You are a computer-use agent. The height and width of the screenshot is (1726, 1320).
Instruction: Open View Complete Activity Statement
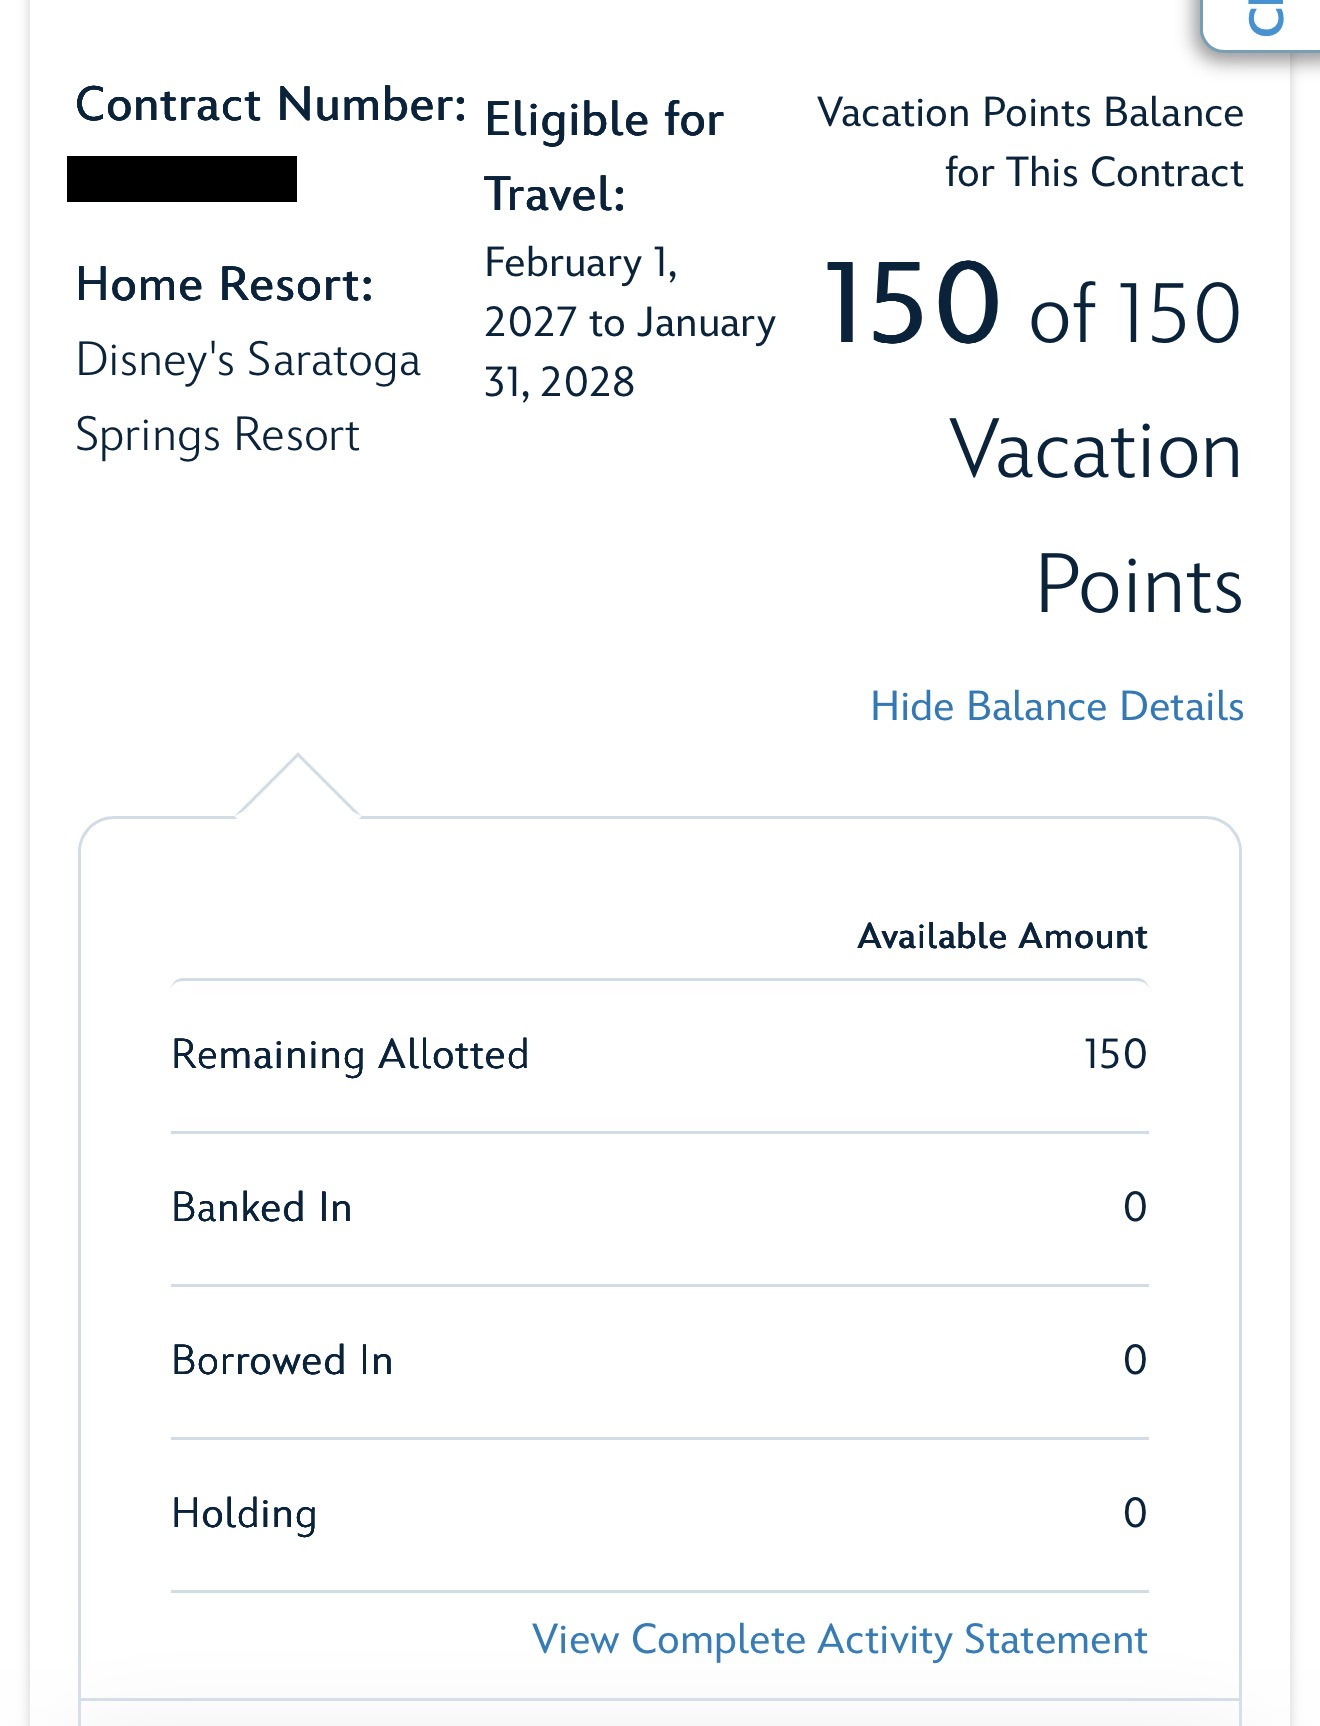pyautogui.click(x=839, y=1640)
